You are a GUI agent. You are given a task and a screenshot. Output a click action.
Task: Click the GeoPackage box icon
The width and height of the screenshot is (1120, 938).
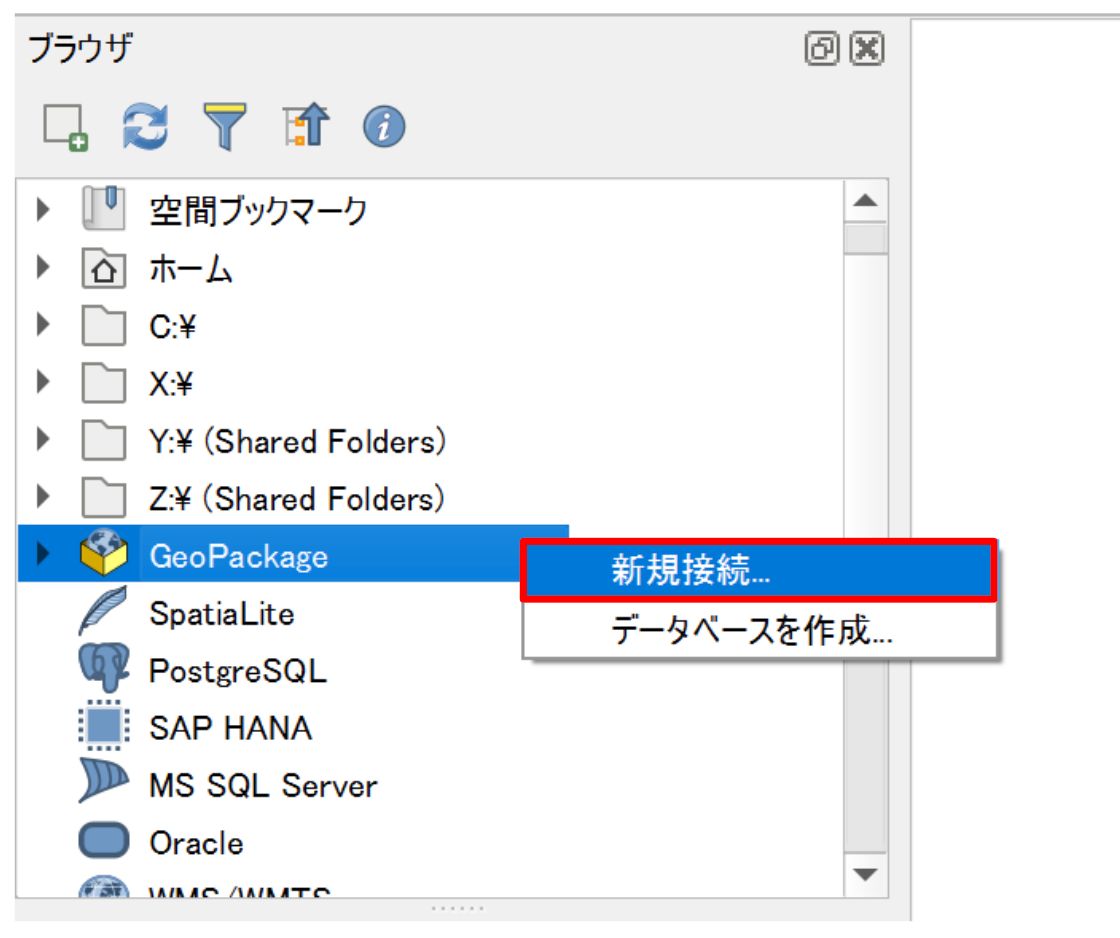104,552
